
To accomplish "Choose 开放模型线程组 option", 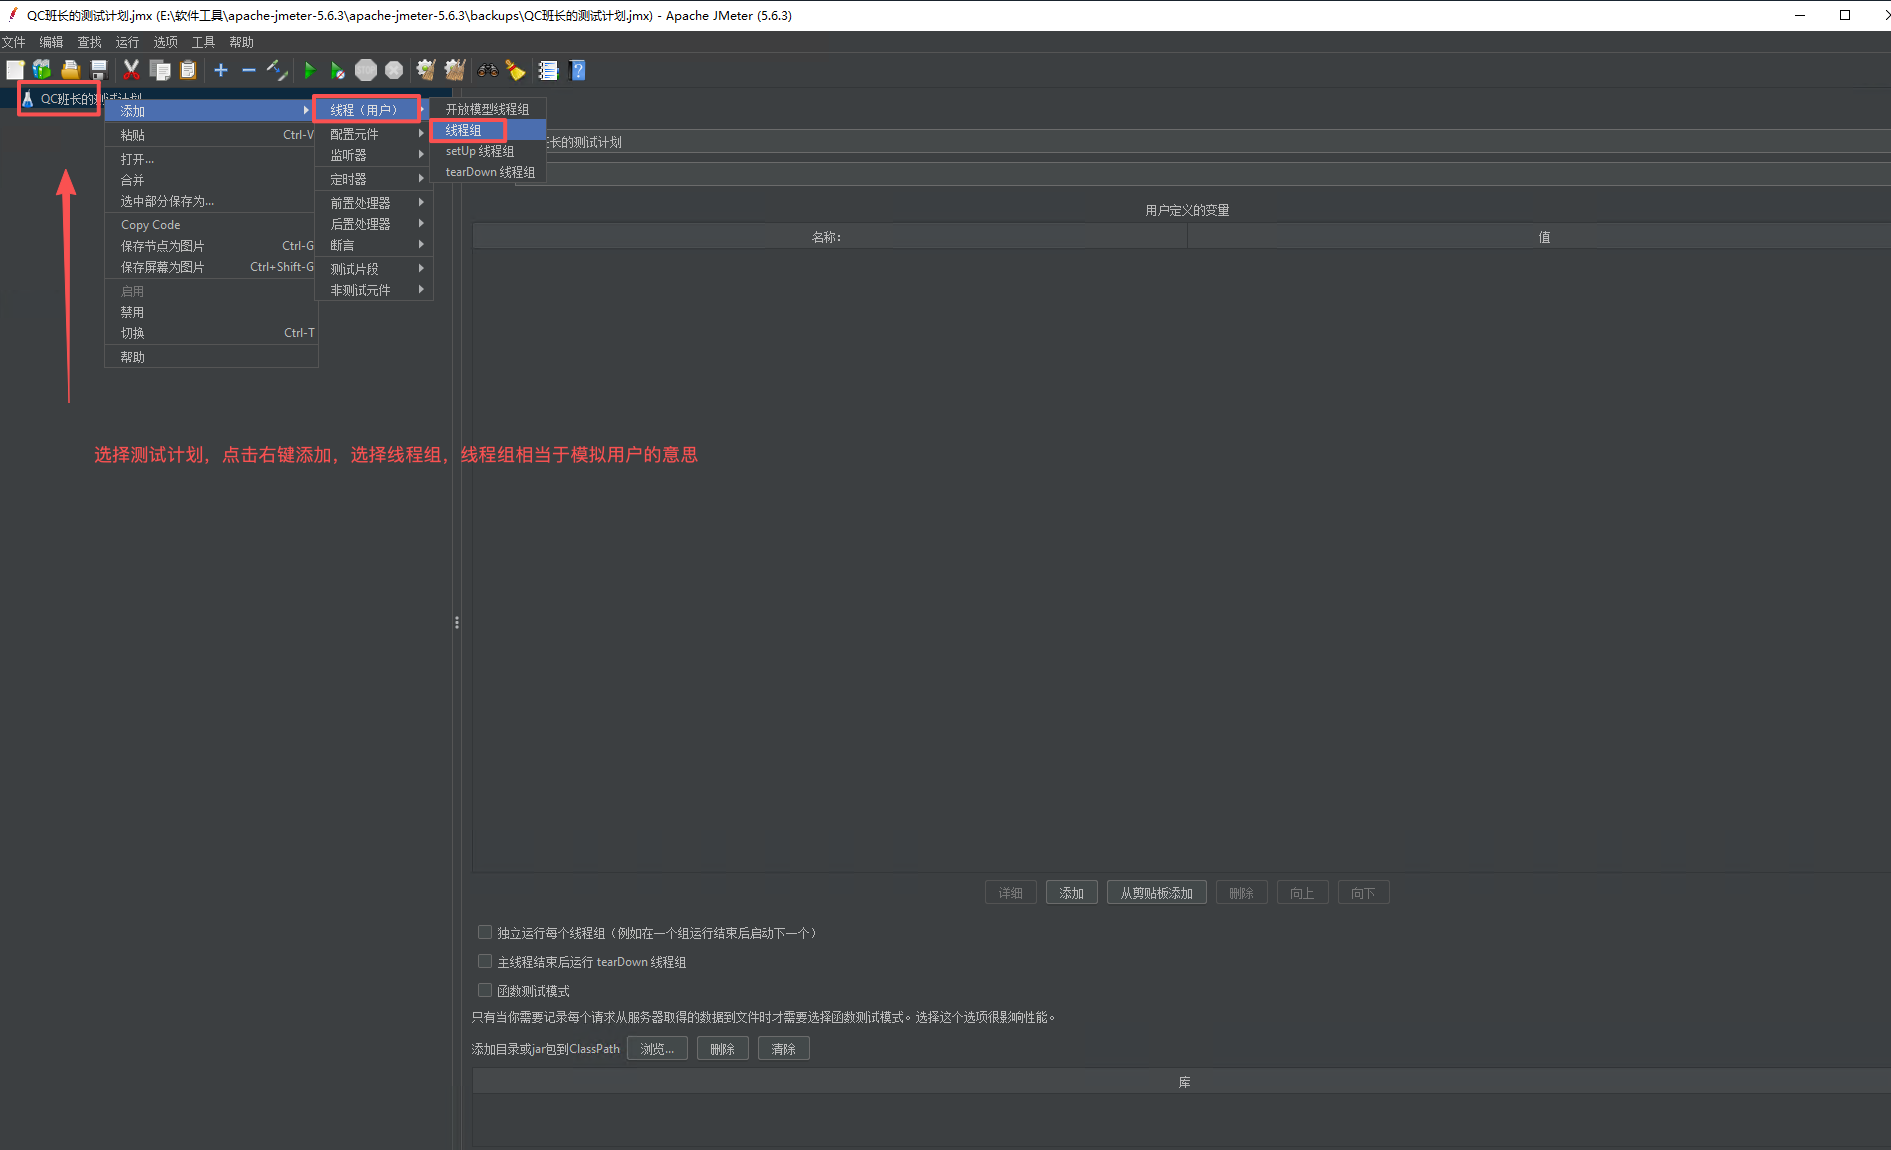I will [x=488, y=109].
